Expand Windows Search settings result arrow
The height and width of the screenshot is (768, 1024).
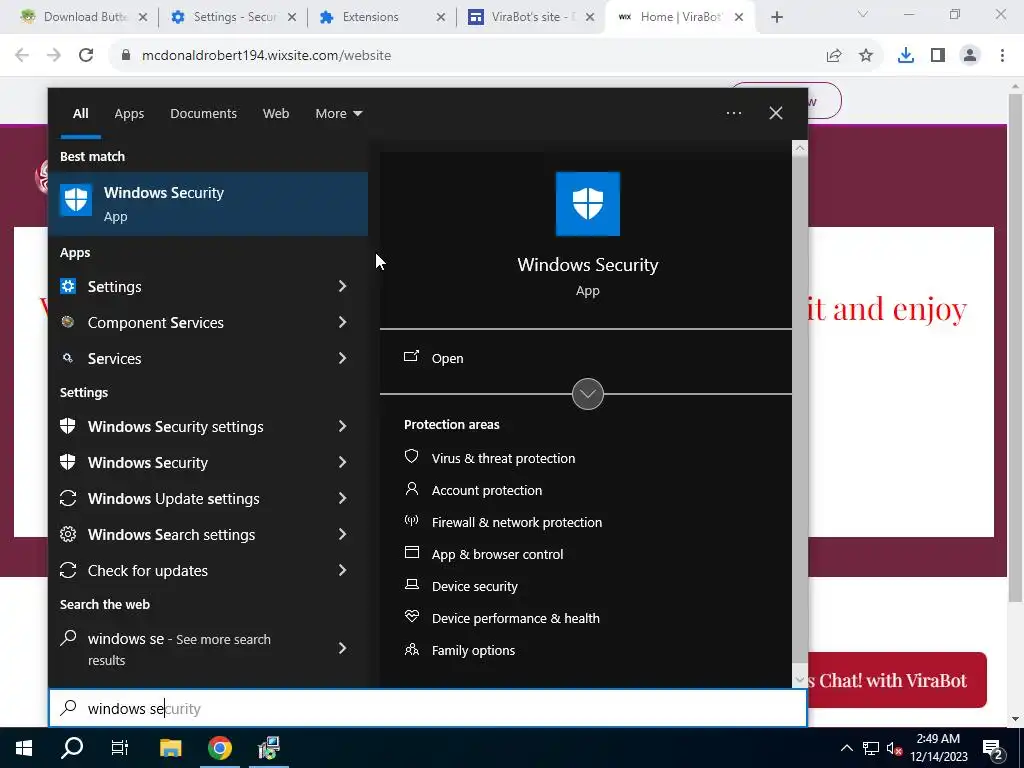point(342,534)
